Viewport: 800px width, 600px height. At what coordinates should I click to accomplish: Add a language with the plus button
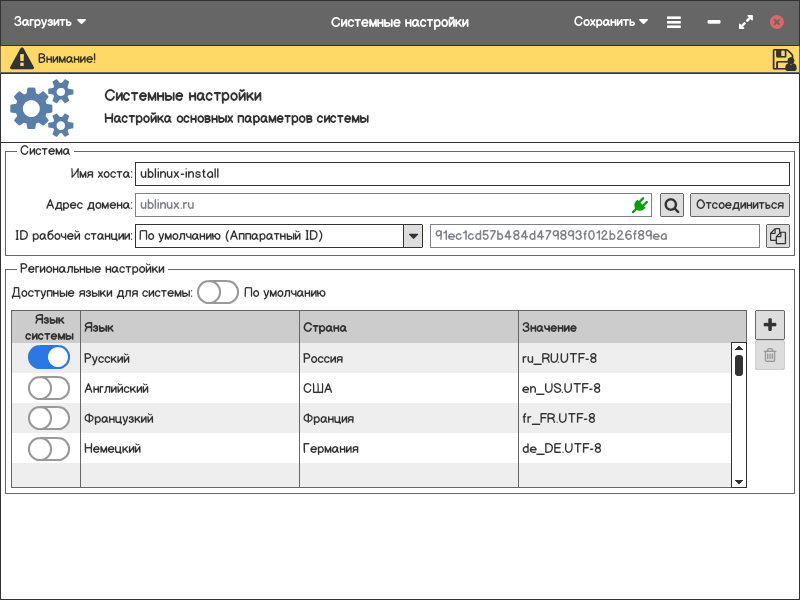[x=769, y=325]
